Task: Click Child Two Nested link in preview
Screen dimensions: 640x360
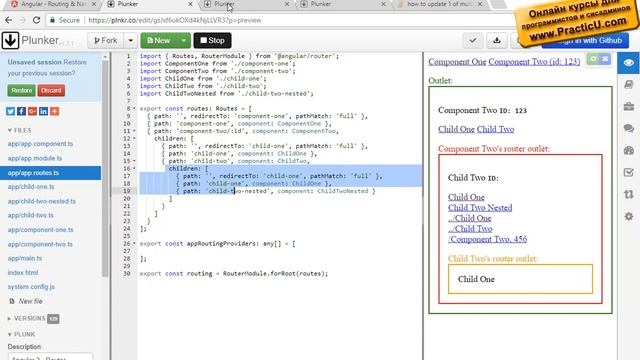Action: pos(480,208)
